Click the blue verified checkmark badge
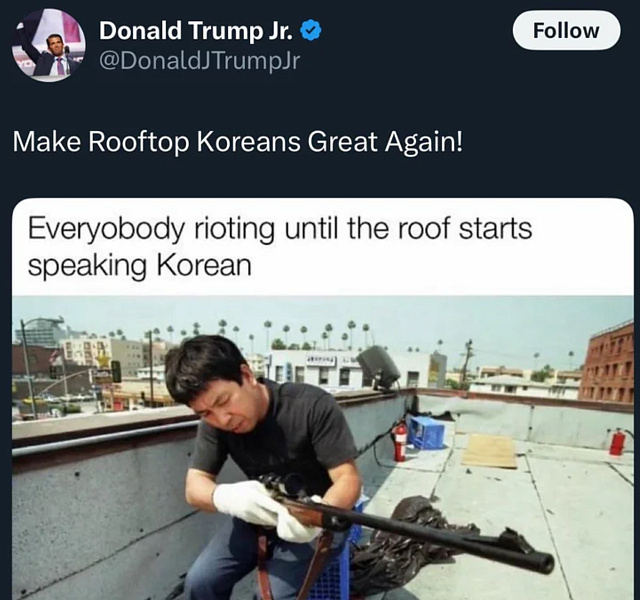 pyautogui.click(x=311, y=31)
